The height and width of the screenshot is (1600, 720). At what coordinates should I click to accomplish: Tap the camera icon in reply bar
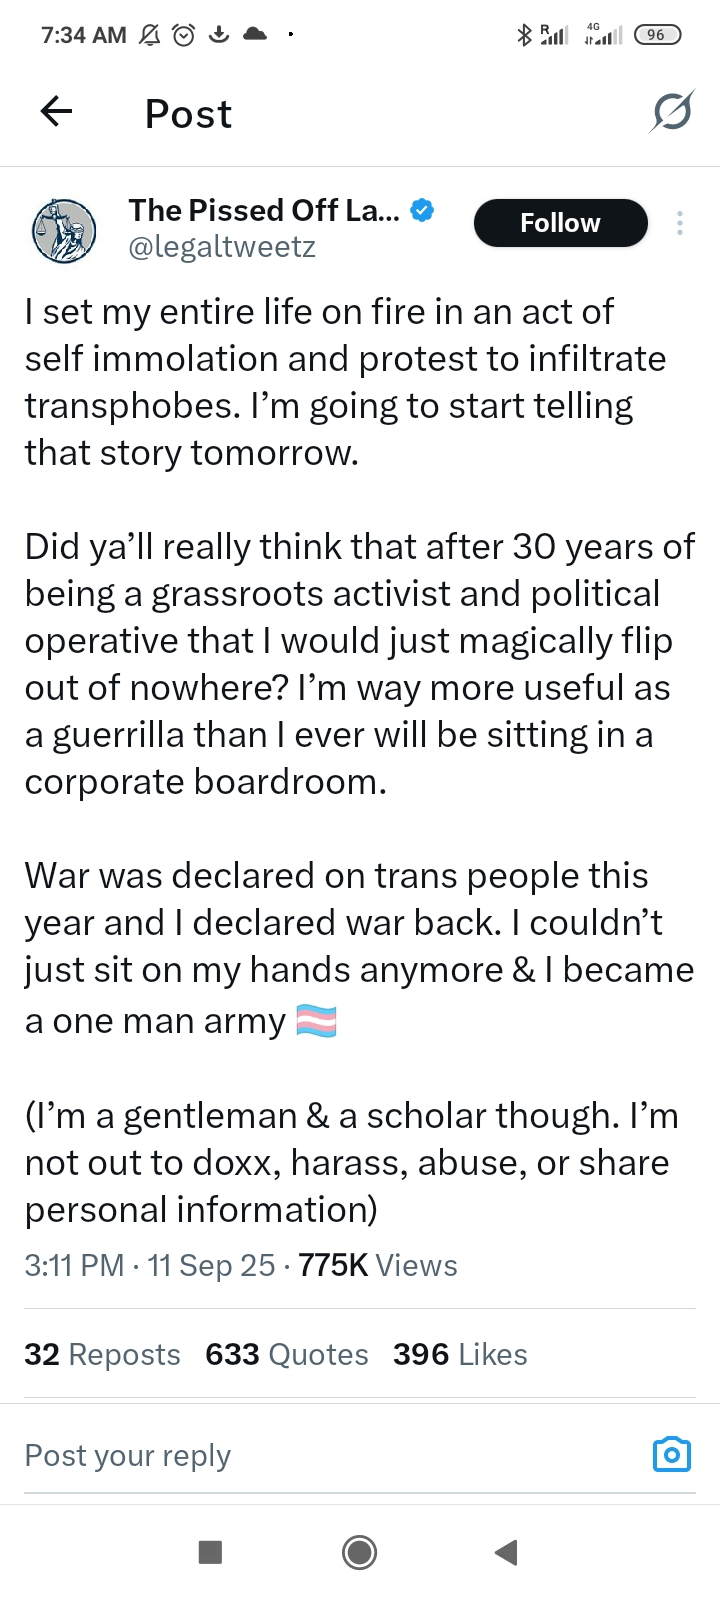click(x=671, y=1455)
